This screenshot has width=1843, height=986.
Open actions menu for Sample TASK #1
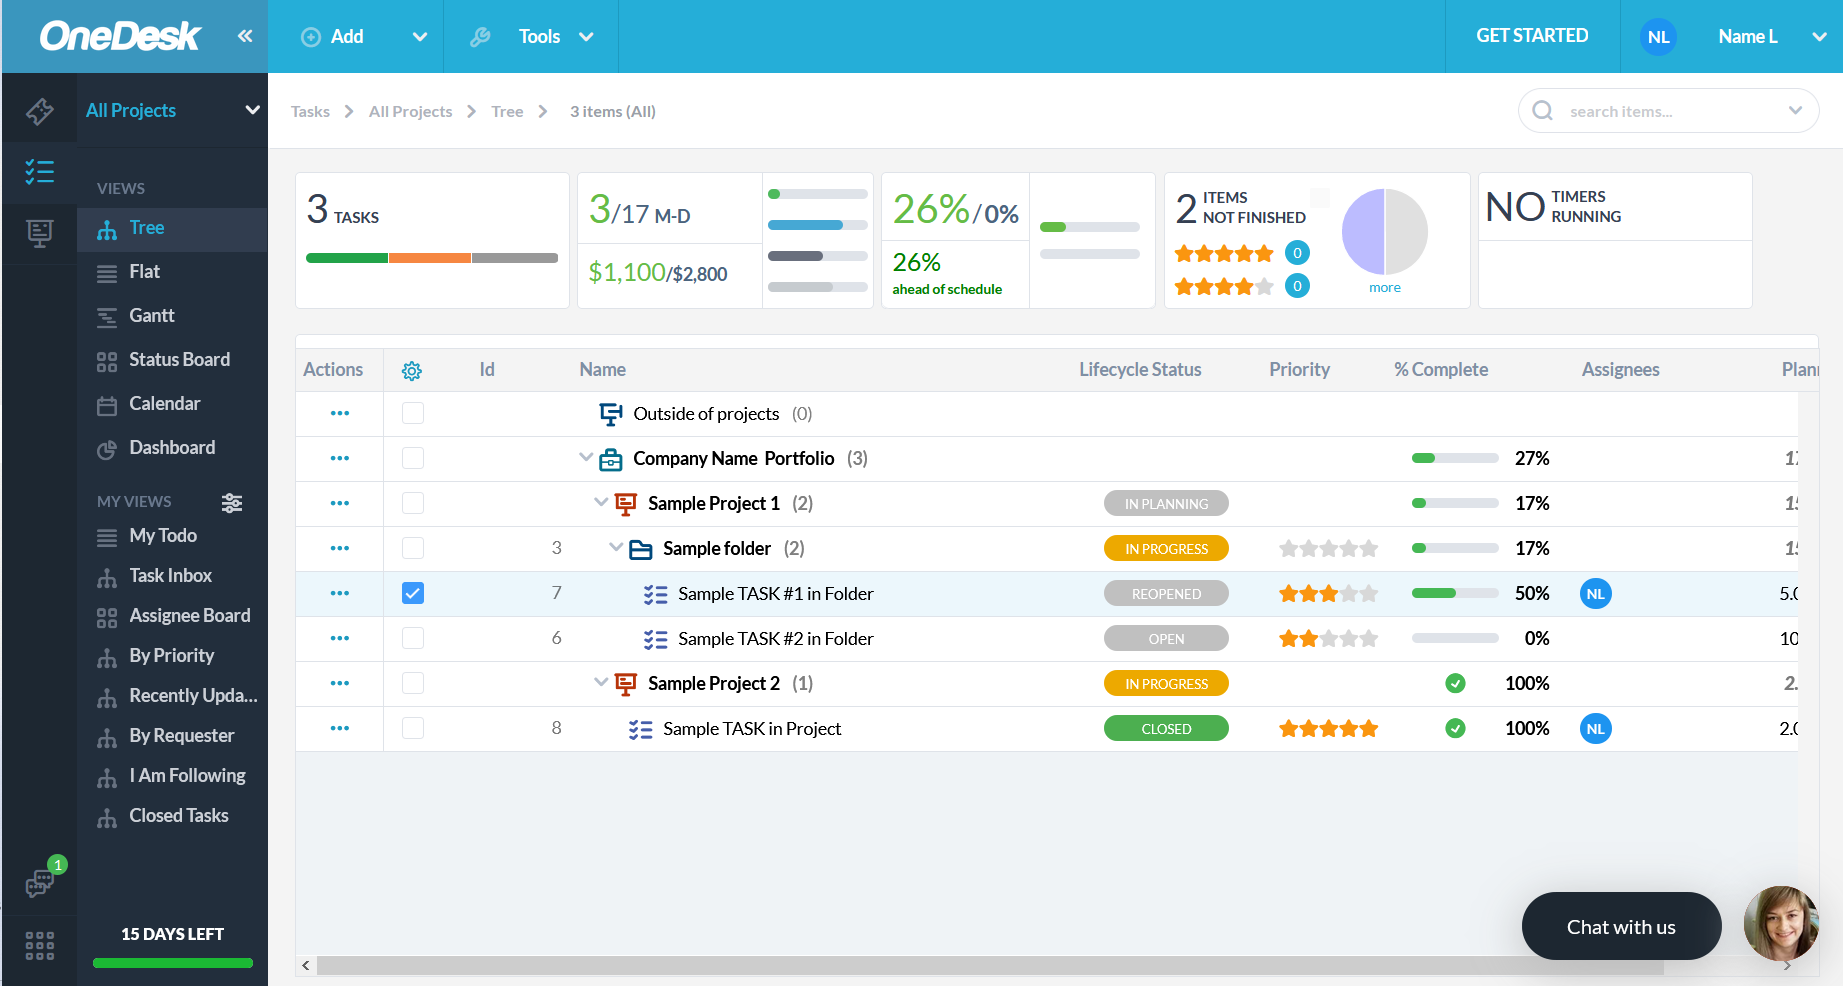point(340,593)
